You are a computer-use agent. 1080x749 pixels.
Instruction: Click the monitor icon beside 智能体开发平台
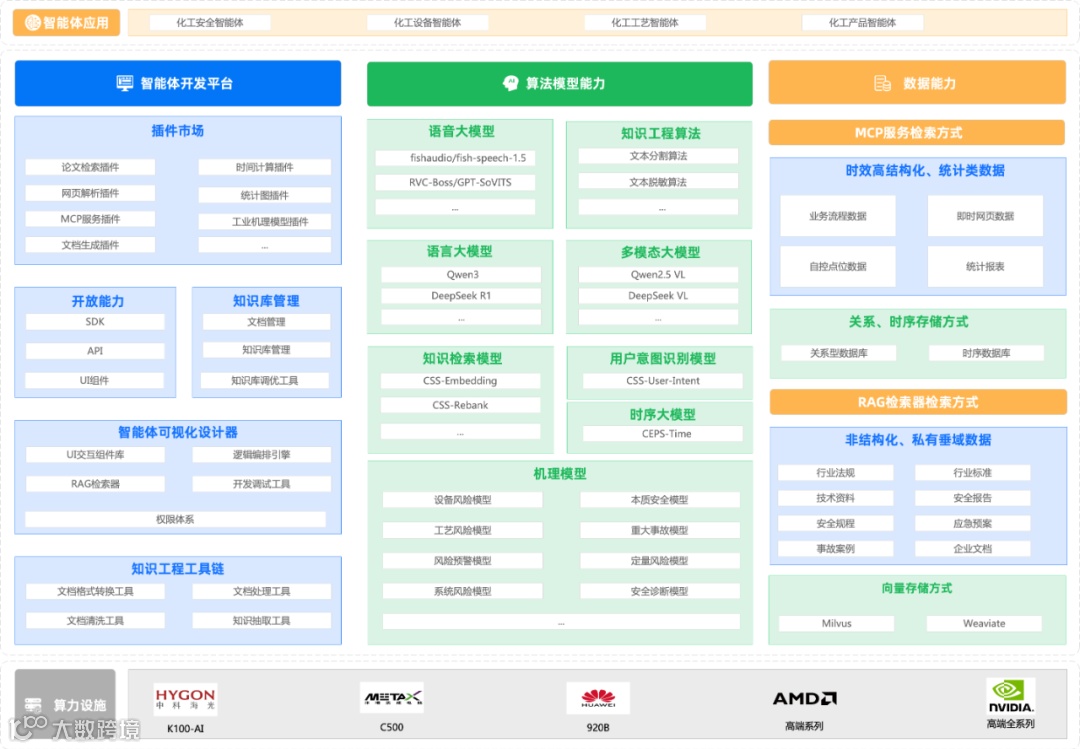(x=125, y=83)
